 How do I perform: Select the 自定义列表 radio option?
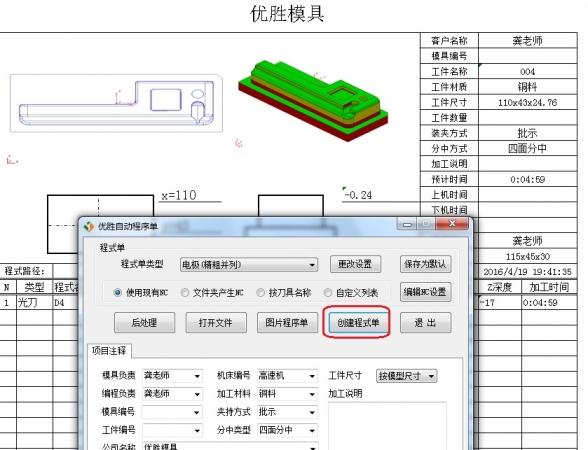pos(328,292)
